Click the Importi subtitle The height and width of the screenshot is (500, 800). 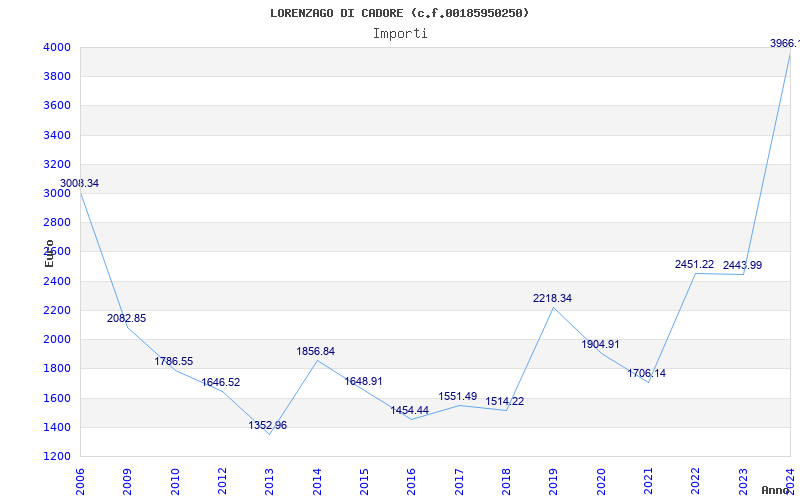400,34
